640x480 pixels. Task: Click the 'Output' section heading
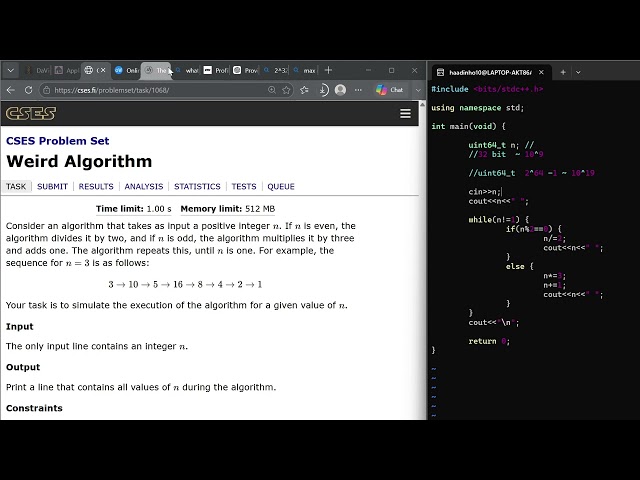point(23,367)
